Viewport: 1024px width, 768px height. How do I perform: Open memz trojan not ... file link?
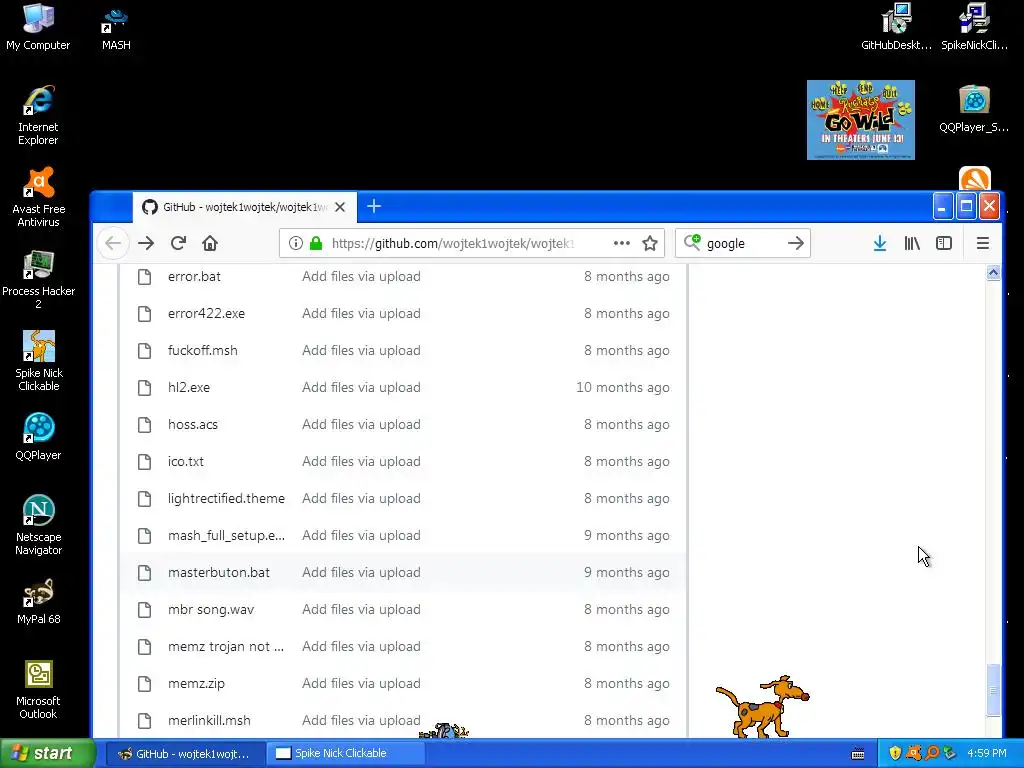click(225, 647)
